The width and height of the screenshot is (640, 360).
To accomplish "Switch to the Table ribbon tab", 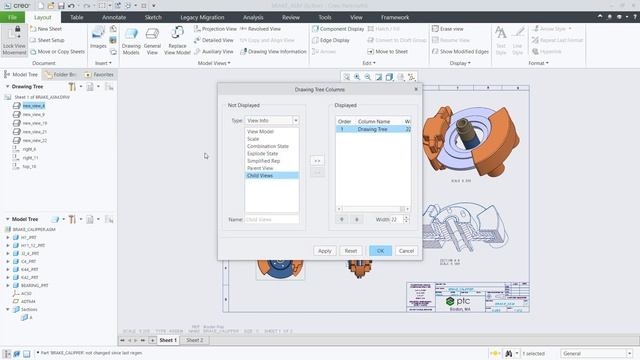I will [76, 17].
